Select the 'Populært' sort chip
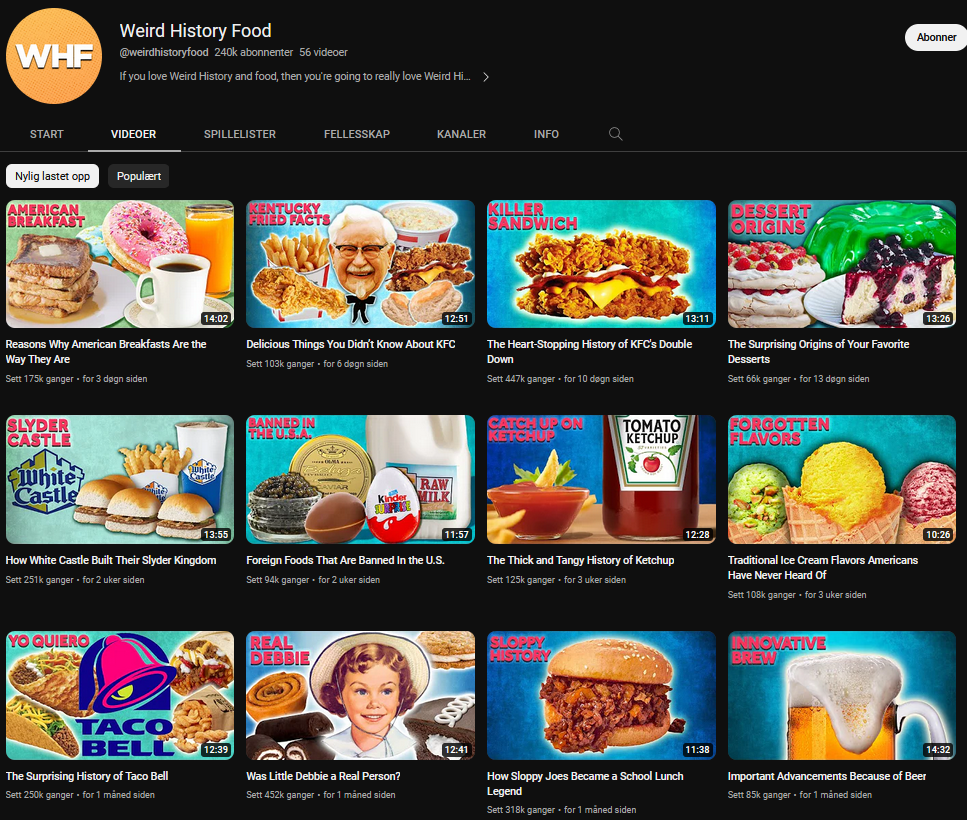967x820 pixels. click(x=139, y=176)
